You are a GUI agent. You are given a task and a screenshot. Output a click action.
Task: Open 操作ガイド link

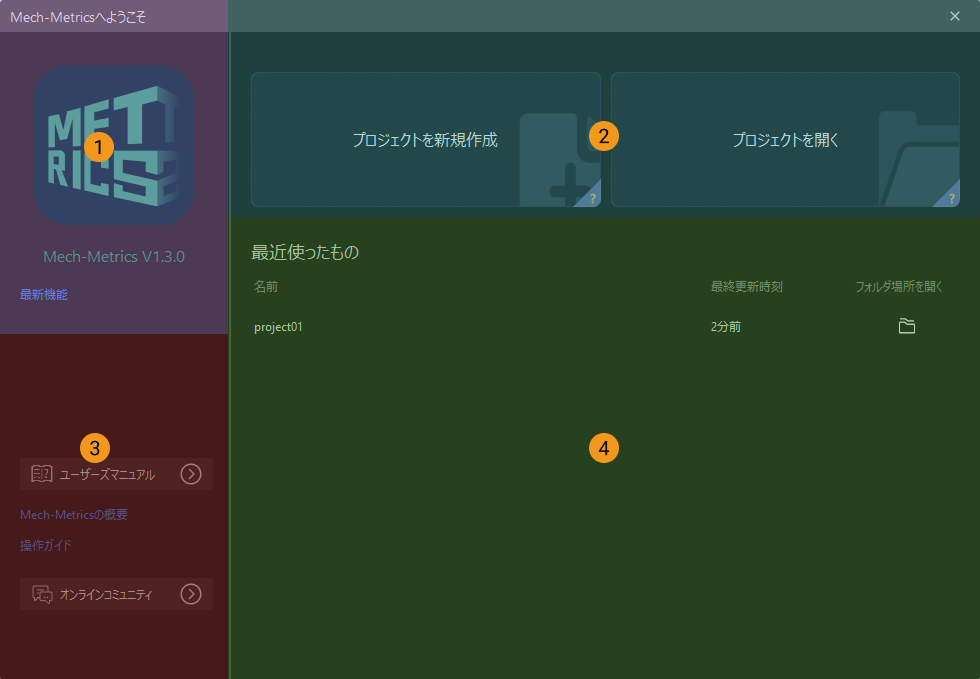coord(46,545)
